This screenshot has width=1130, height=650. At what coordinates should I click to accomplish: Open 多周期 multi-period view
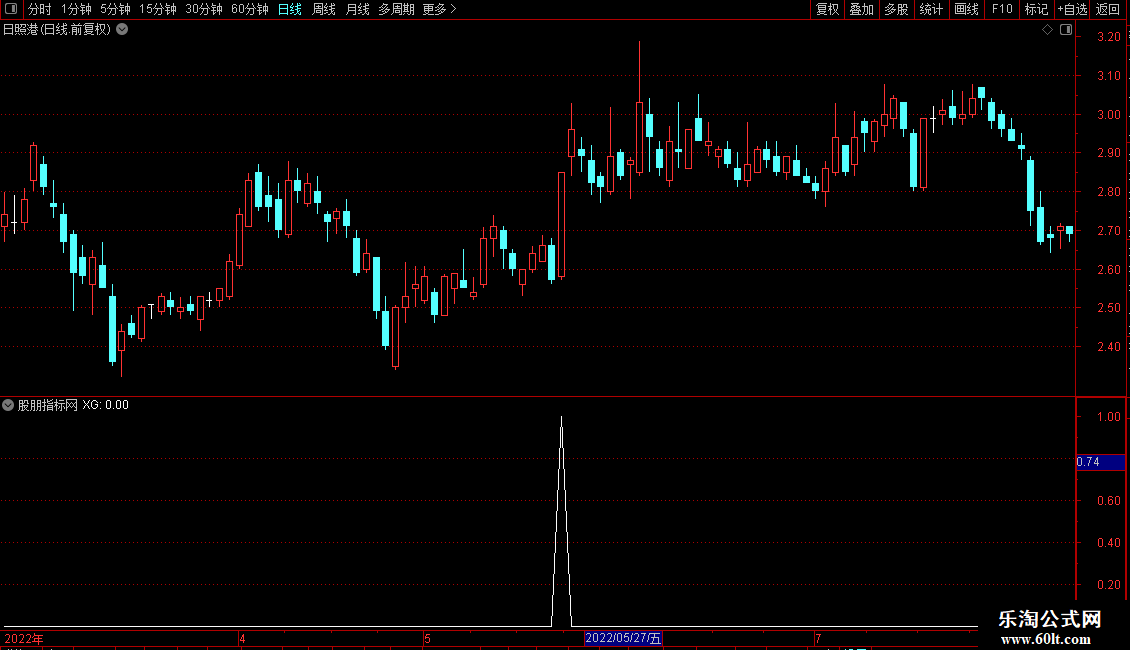pyautogui.click(x=396, y=9)
